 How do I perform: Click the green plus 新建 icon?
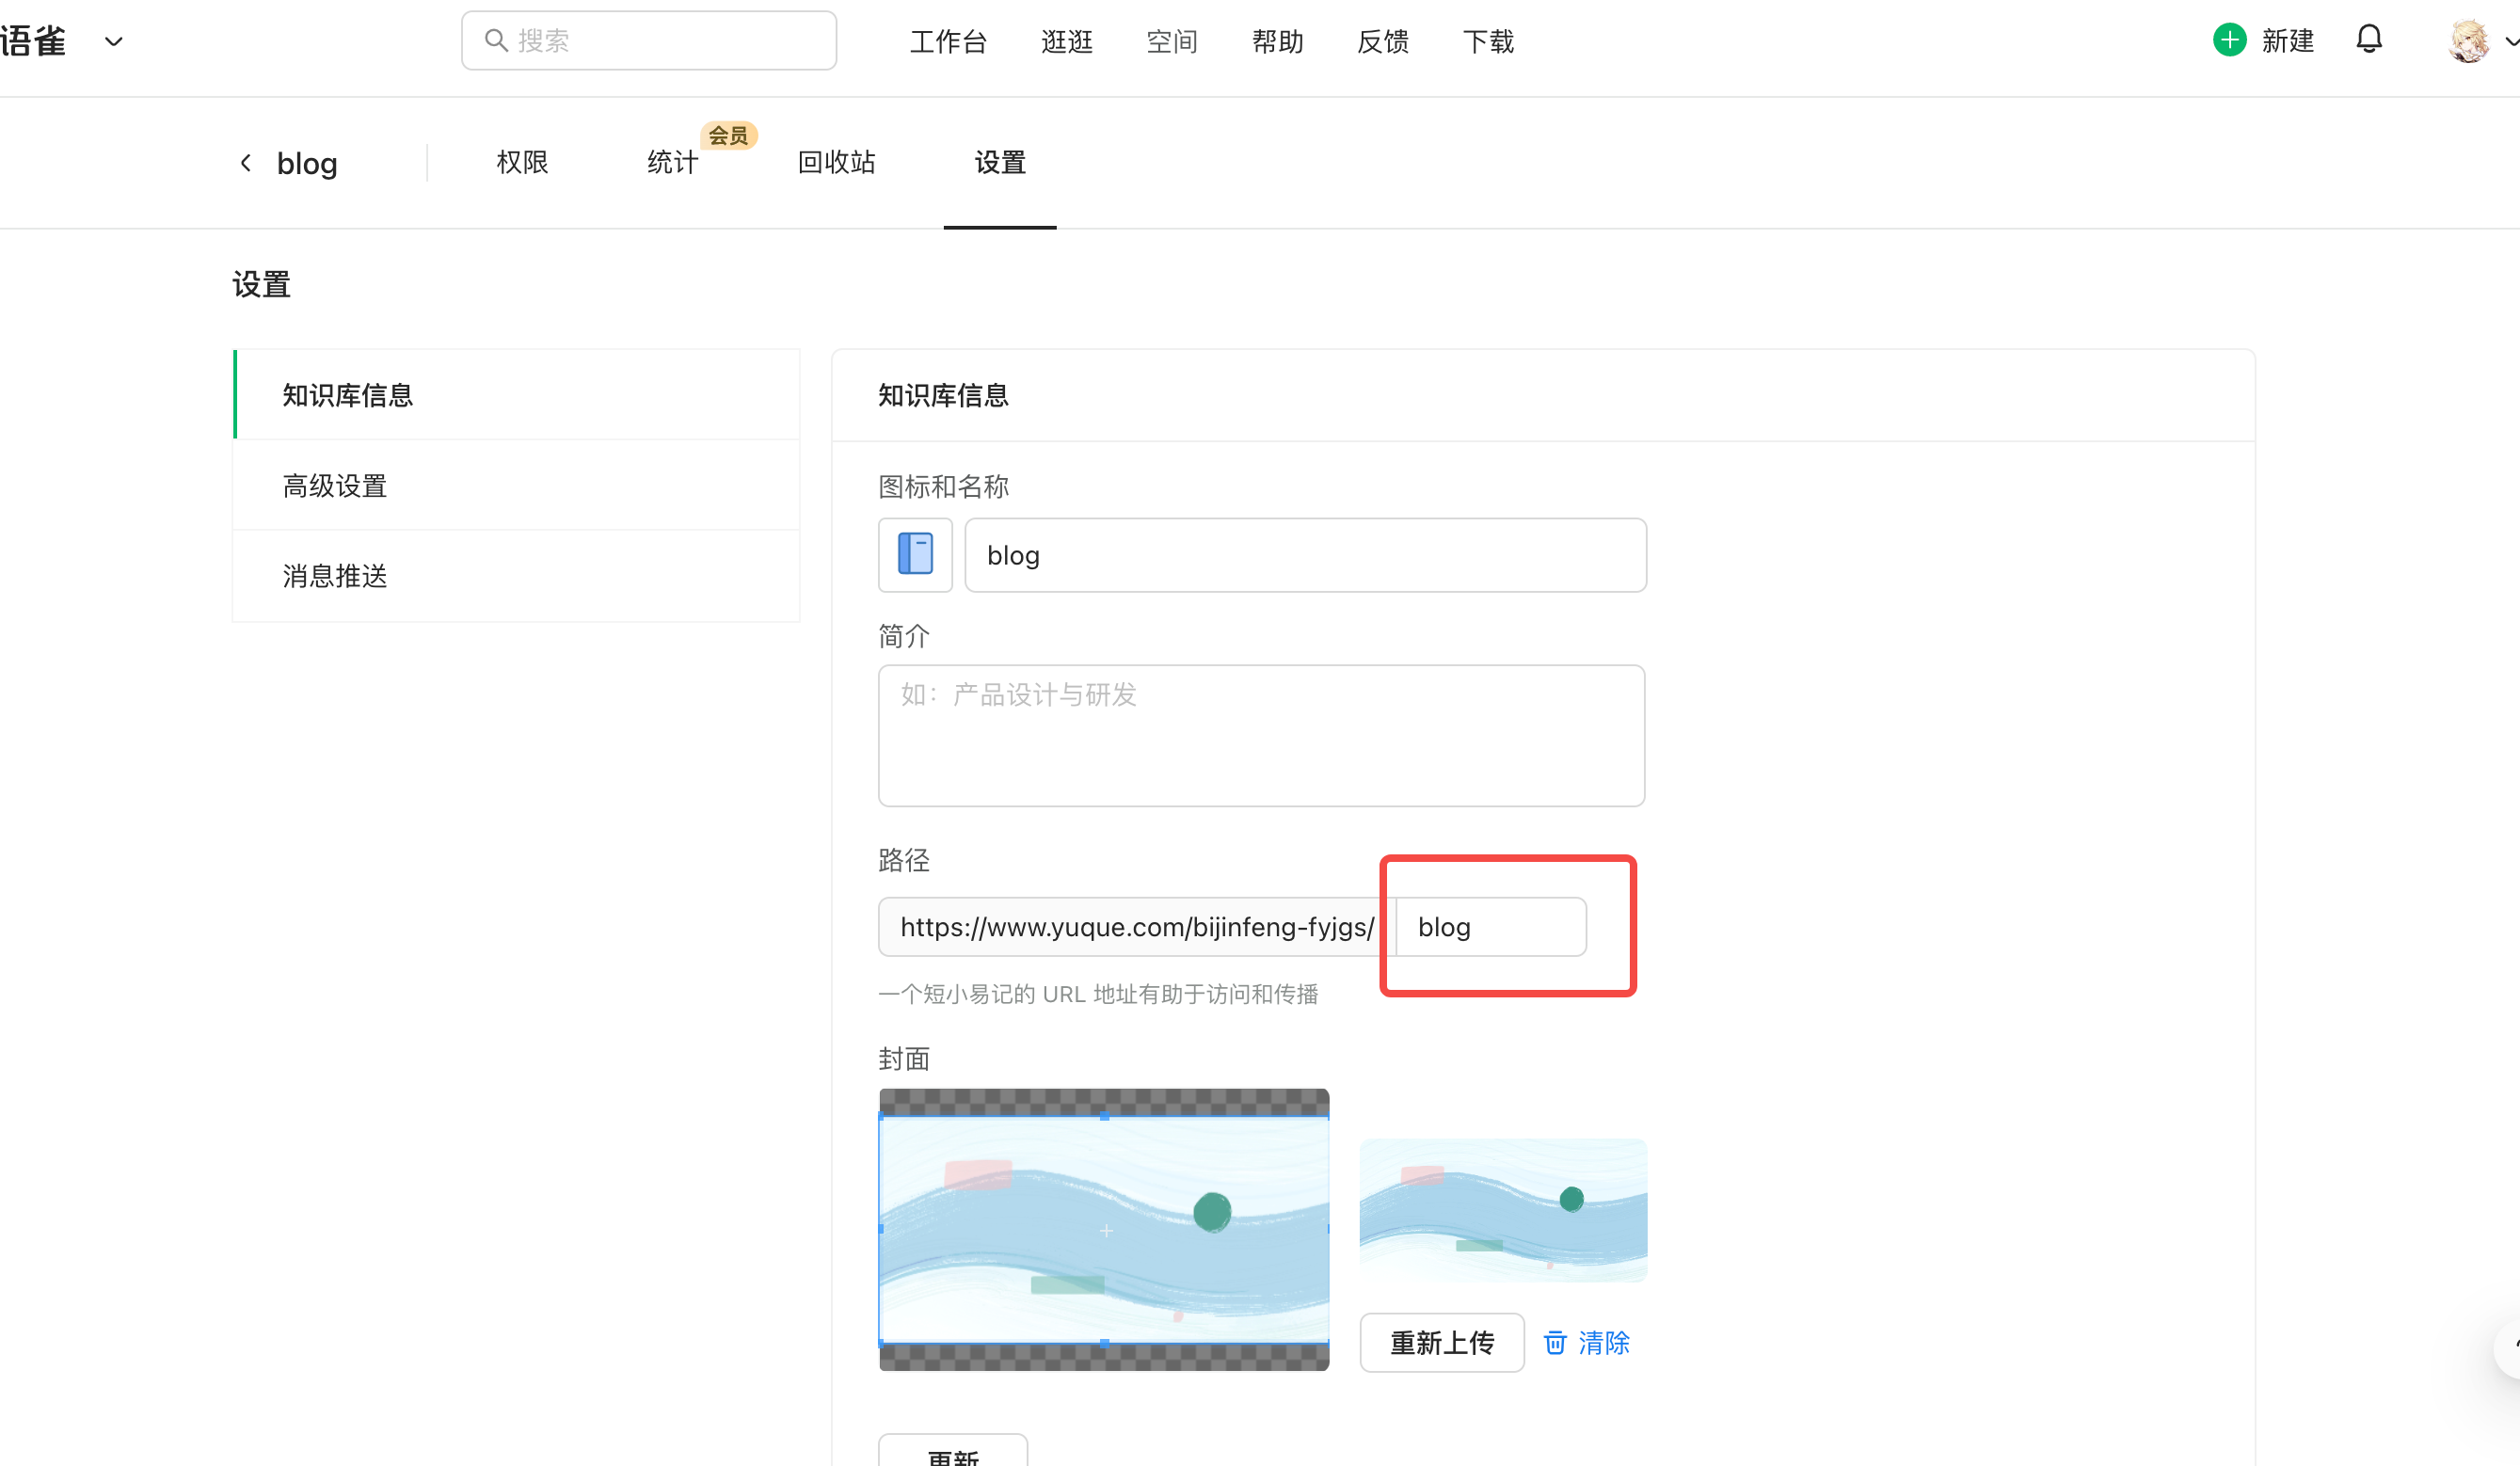point(2229,40)
